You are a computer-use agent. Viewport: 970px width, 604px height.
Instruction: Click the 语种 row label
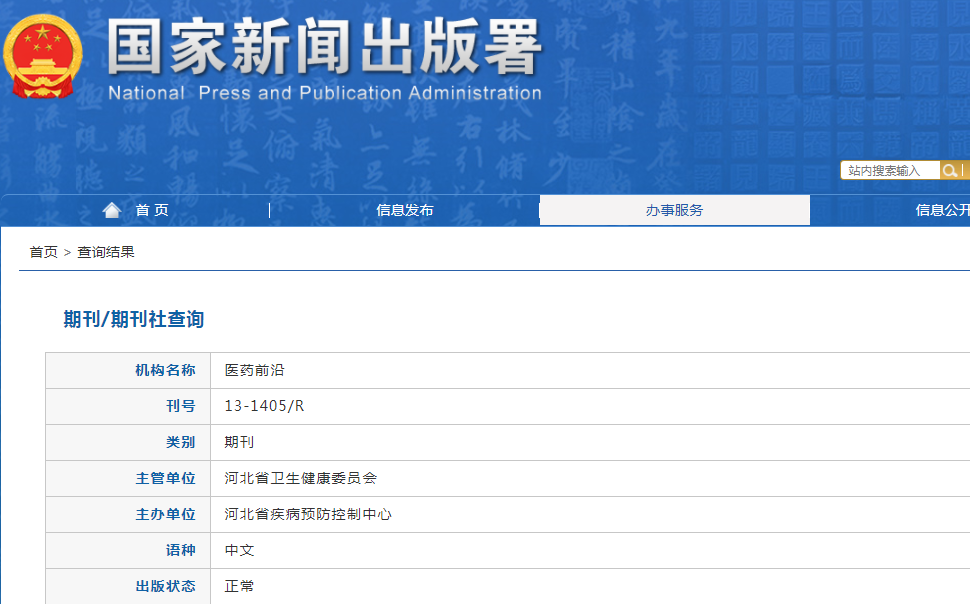[181, 550]
